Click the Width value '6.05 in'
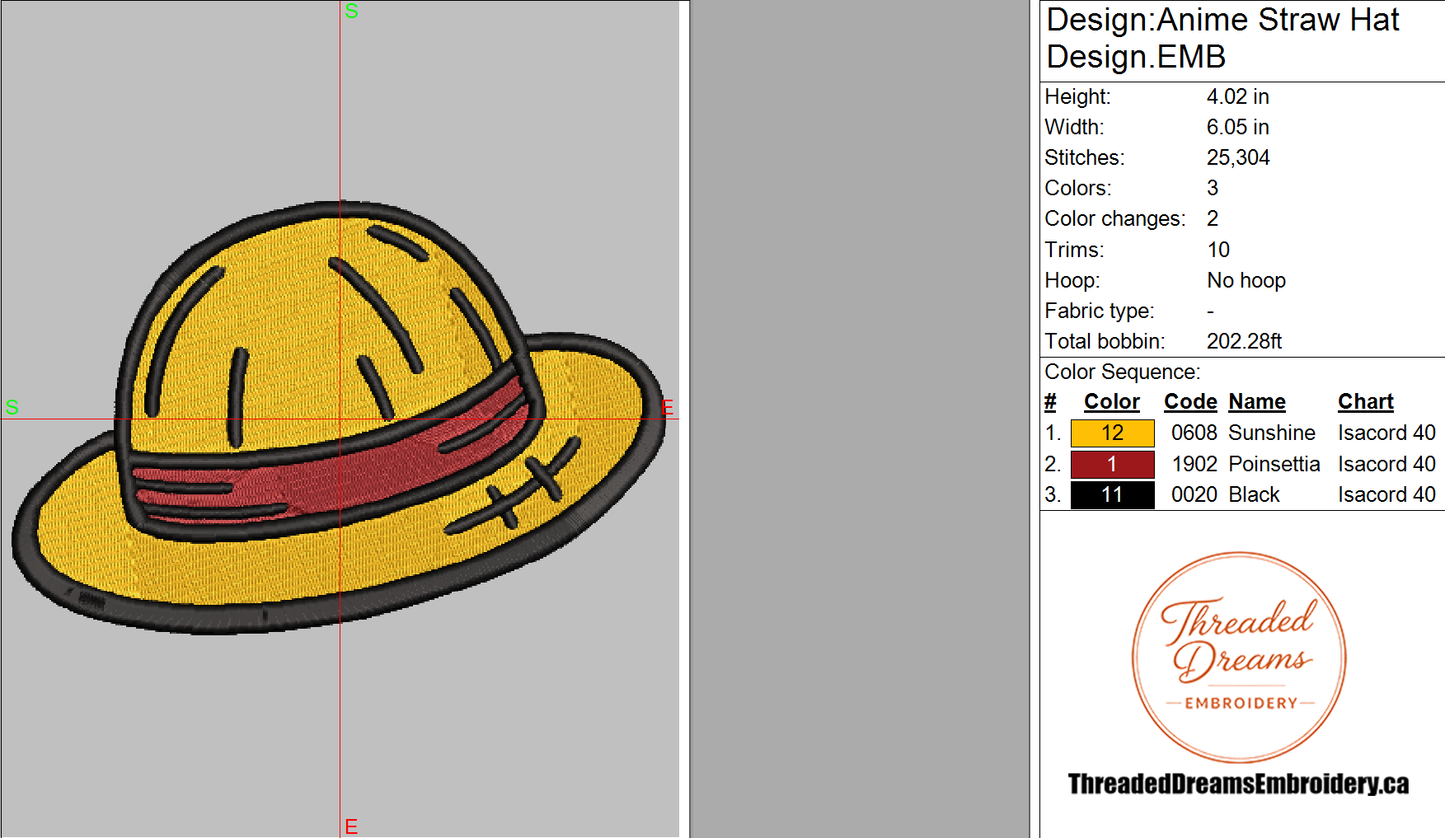This screenshot has width=1445, height=838. tap(1238, 127)
